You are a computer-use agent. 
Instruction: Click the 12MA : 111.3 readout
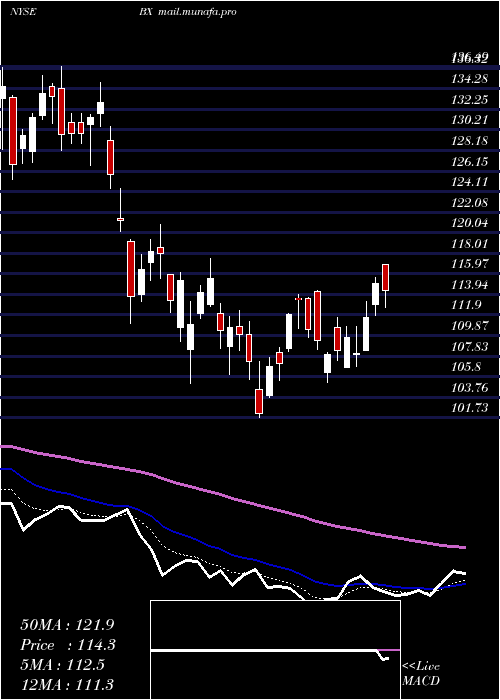pyautogui.click(x=67, y=685)
